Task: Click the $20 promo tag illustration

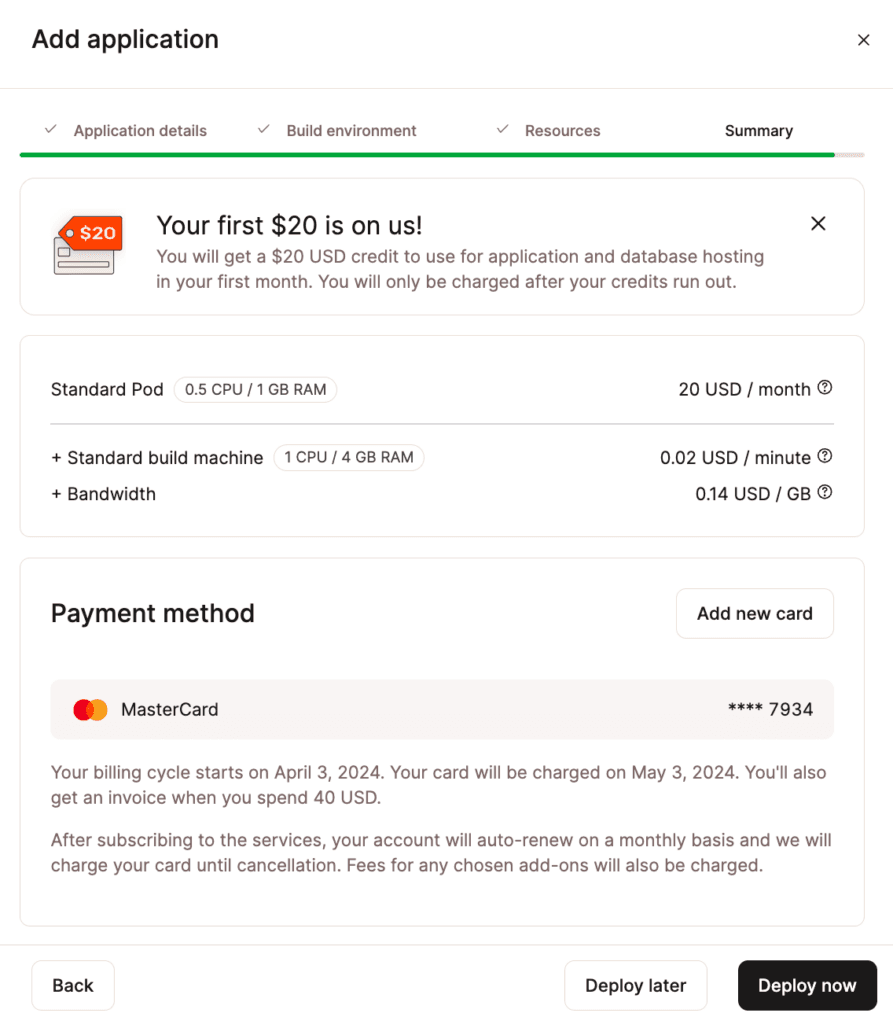Action: coord(86,246)
